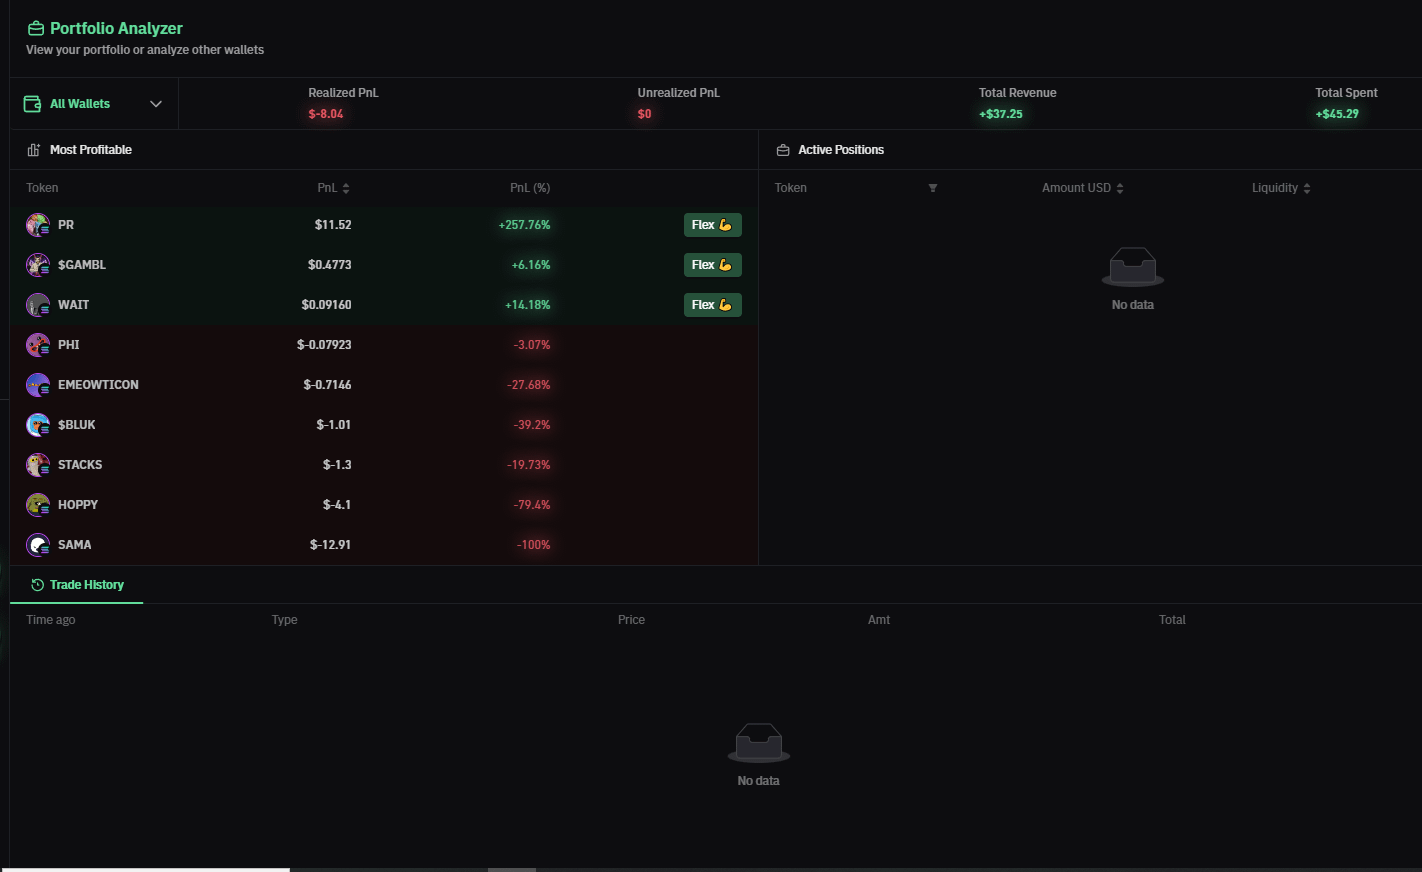This screenshot has height=872, width=1422.
Task: Switch to the Trade History tab
Action: pyautogui.click(x=86, y=584)
